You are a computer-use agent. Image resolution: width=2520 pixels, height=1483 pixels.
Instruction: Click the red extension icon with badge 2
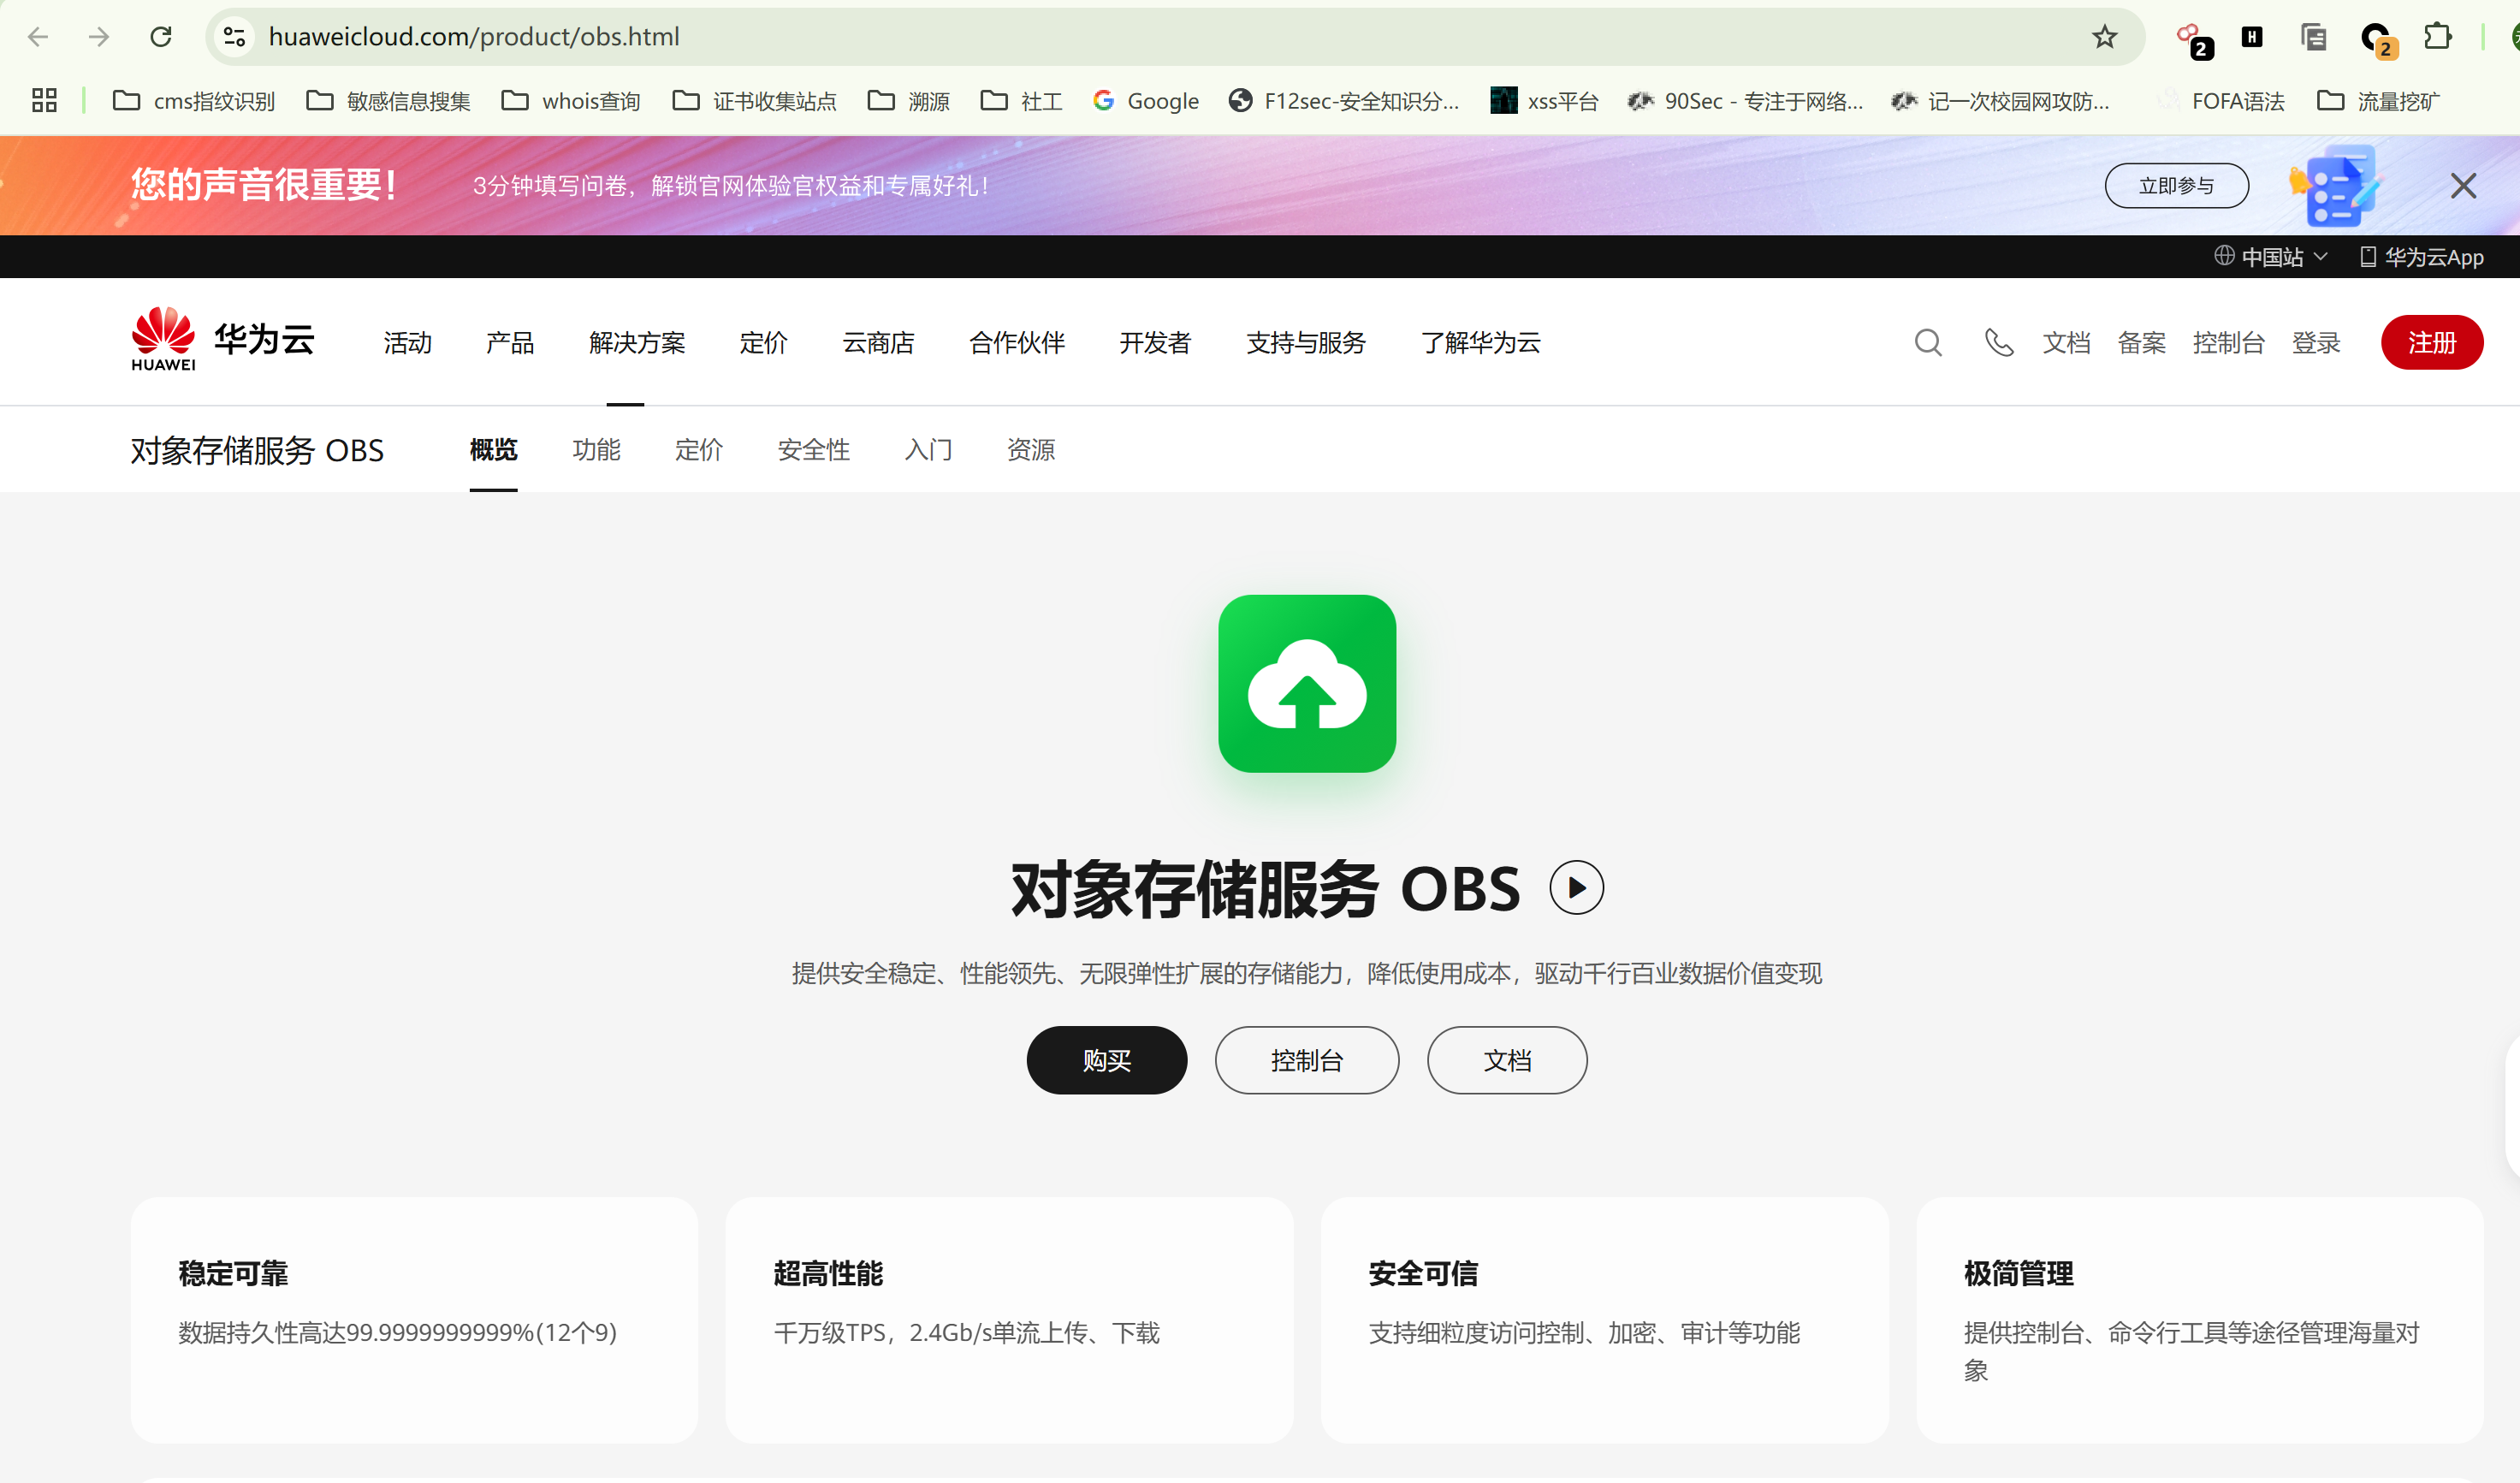2193,40
